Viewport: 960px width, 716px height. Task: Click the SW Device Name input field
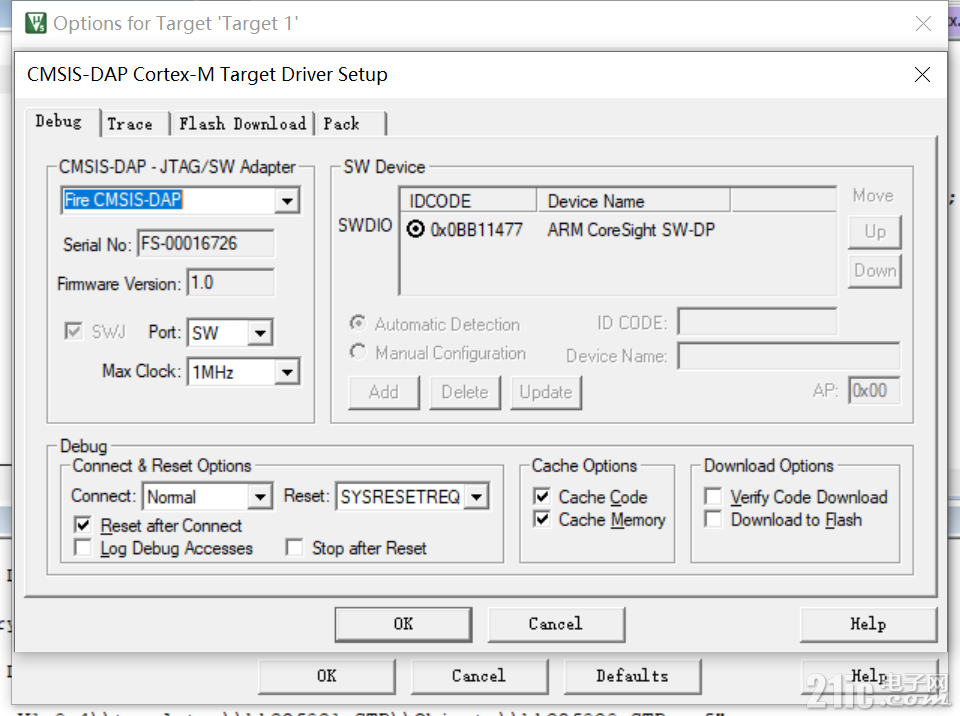point(789,356)
